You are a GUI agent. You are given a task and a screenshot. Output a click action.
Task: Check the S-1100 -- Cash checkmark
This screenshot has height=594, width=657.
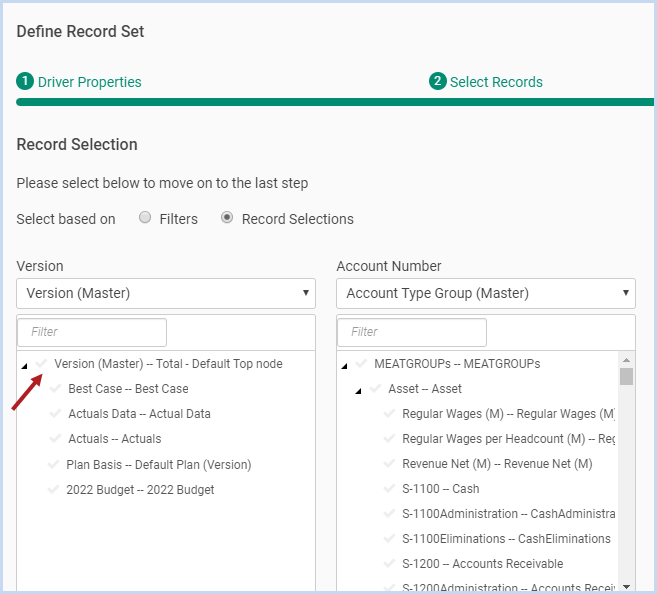[389, 488]
